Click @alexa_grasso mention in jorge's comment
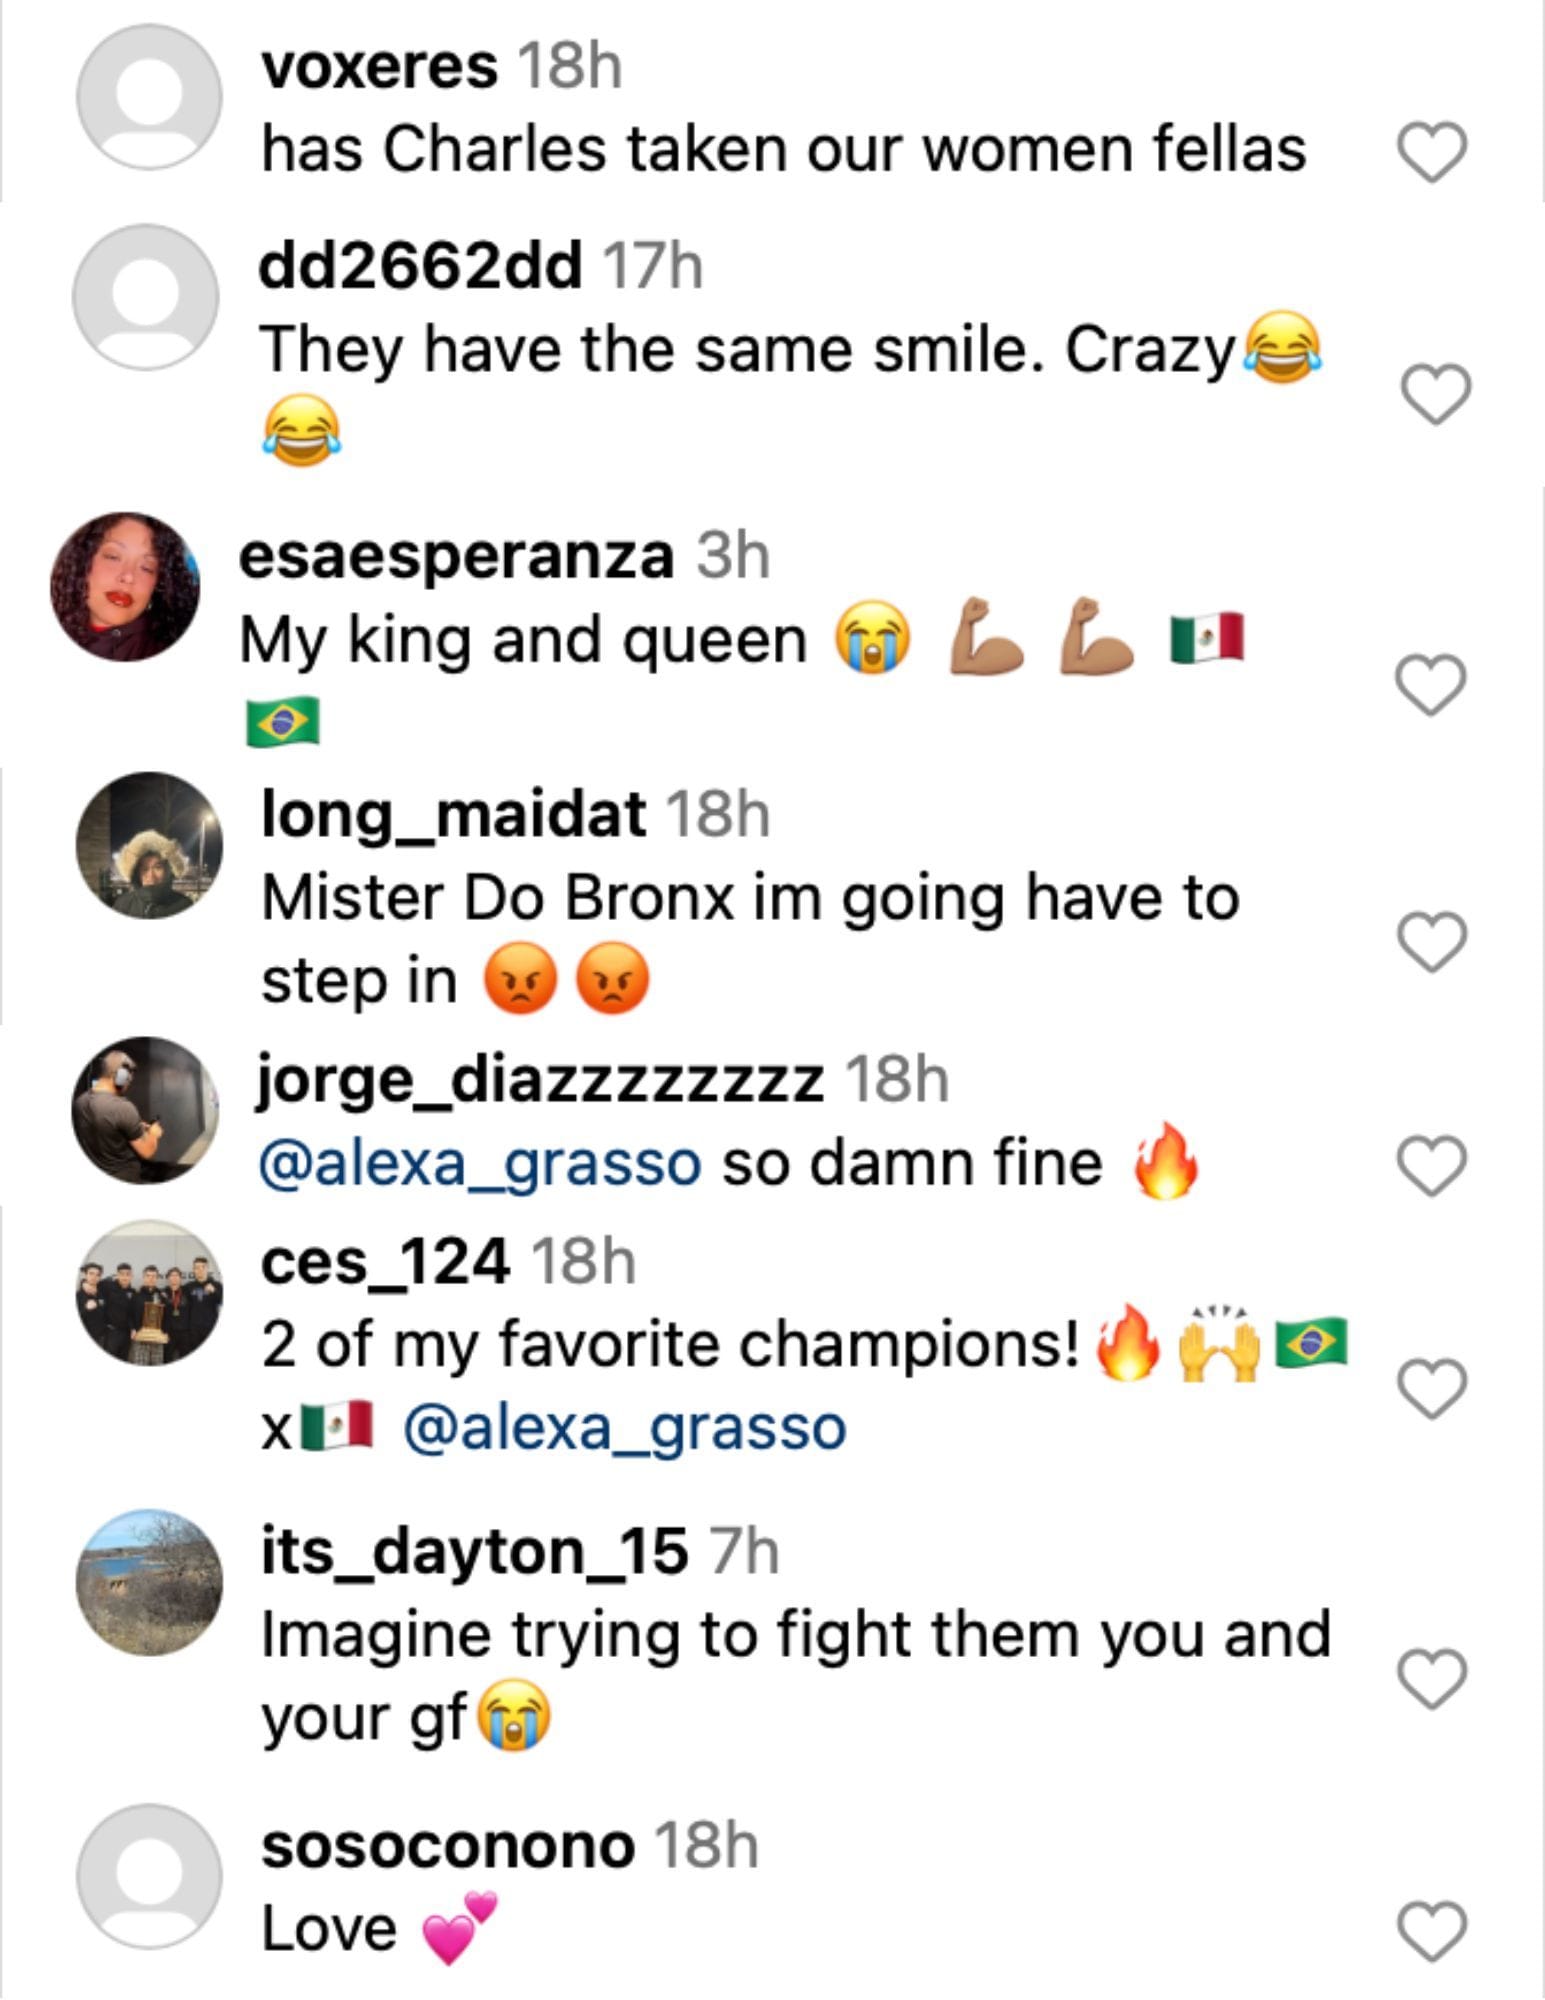This screenshot has height=2000, width=1545. pos(480,1164)
